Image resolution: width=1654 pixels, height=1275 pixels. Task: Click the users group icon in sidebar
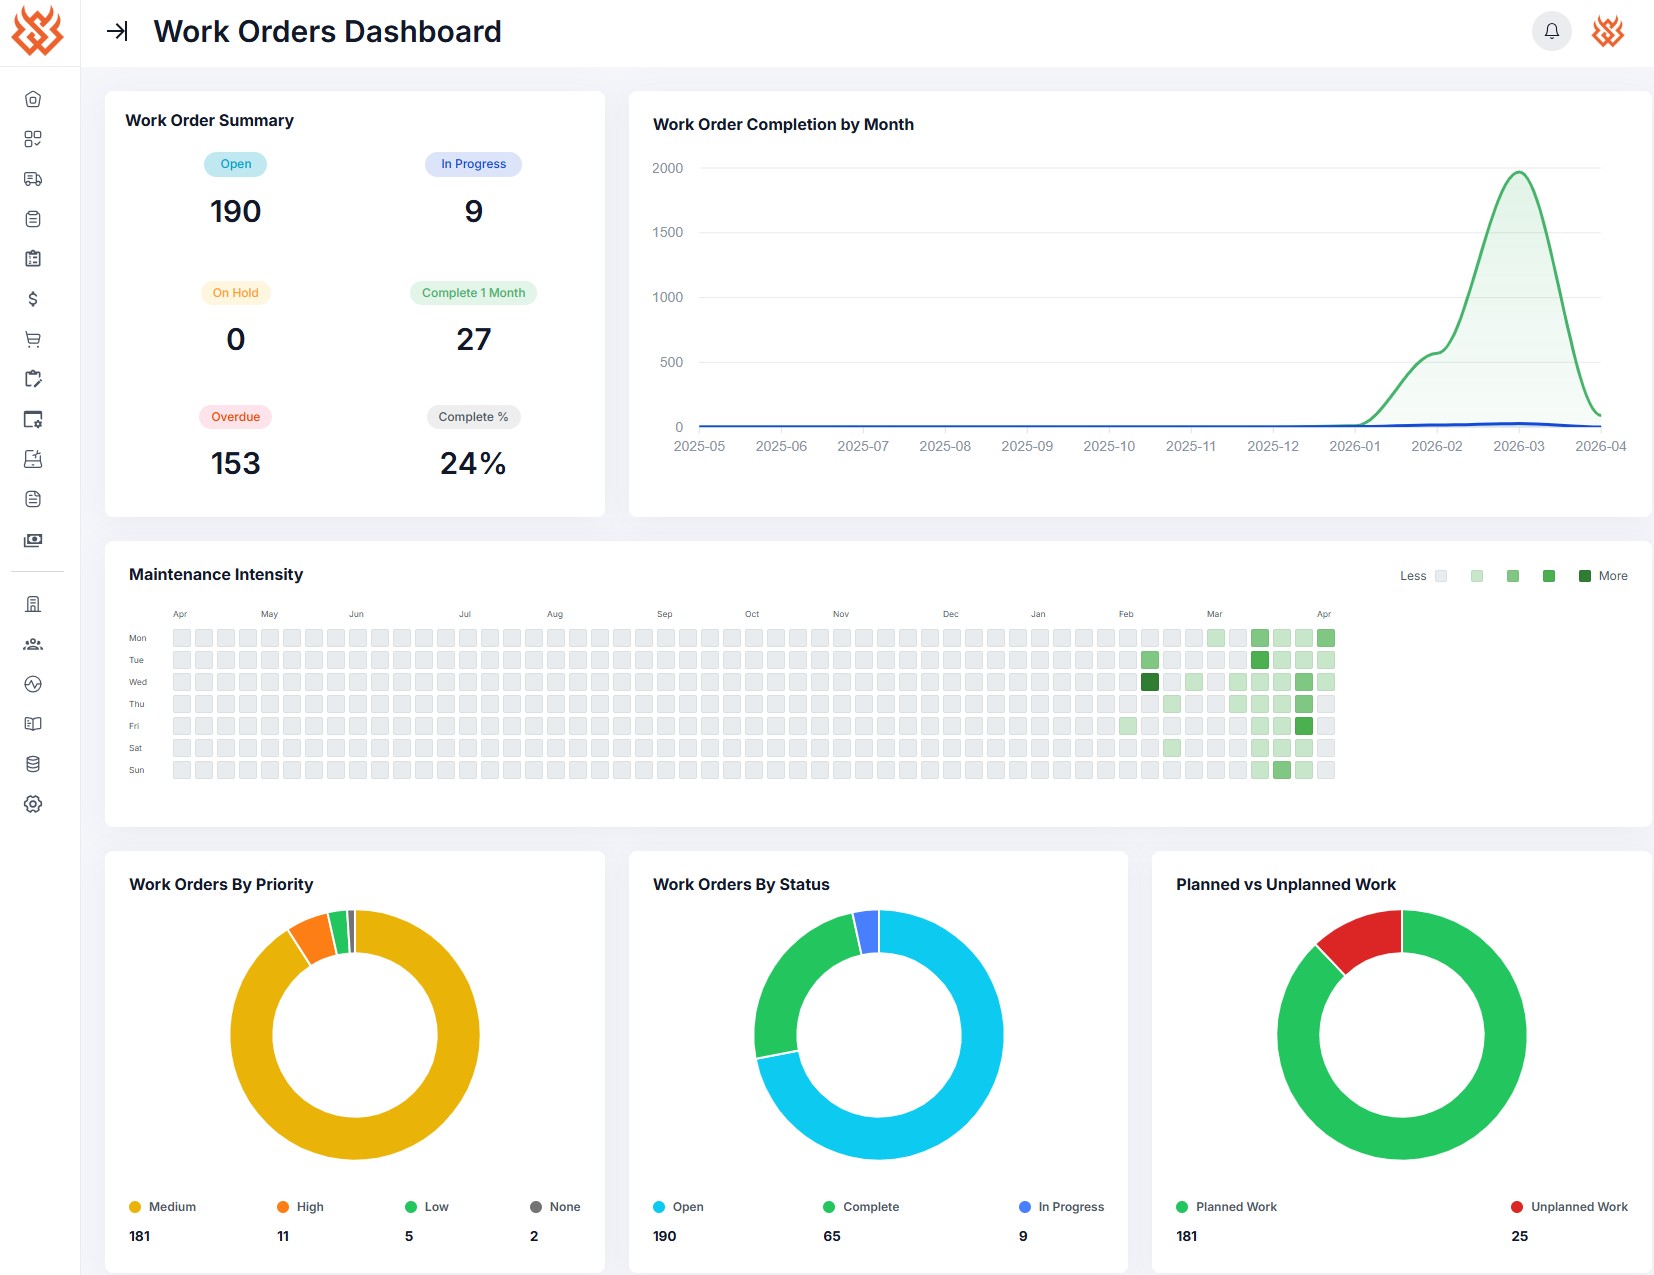[x=33, y=644]
